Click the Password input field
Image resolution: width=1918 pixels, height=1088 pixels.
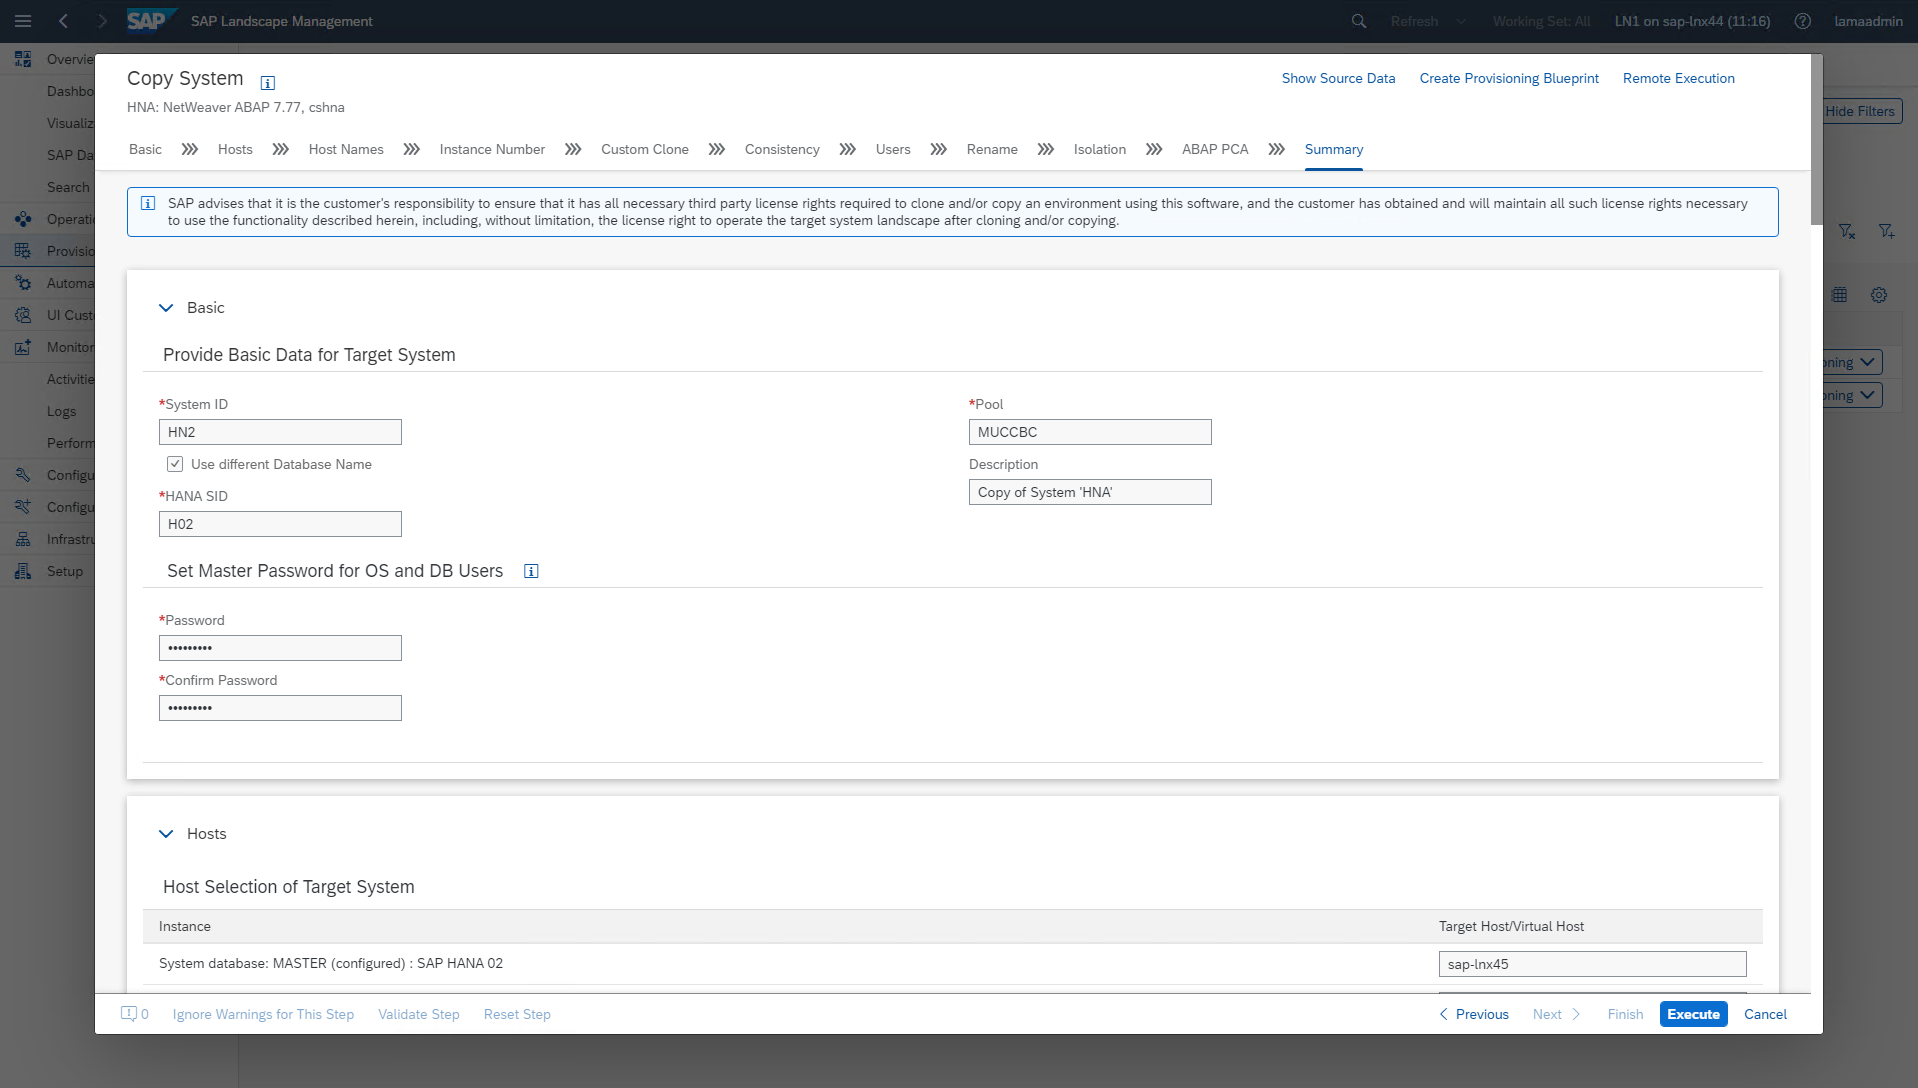(280, 648)
